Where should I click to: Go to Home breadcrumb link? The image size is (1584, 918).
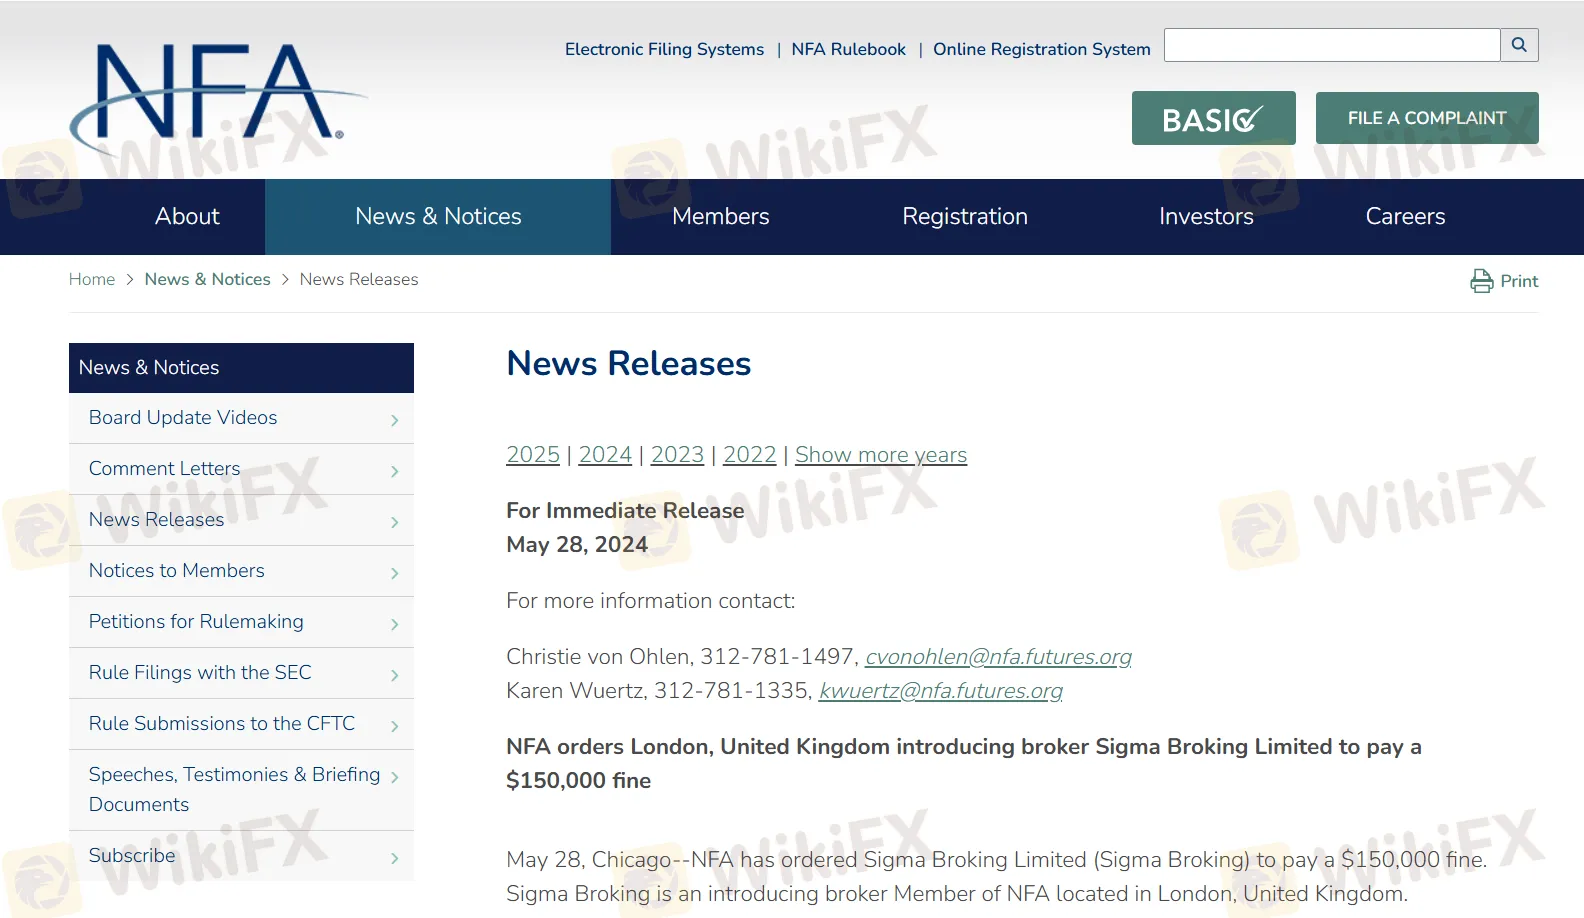(x=92, y=280)
